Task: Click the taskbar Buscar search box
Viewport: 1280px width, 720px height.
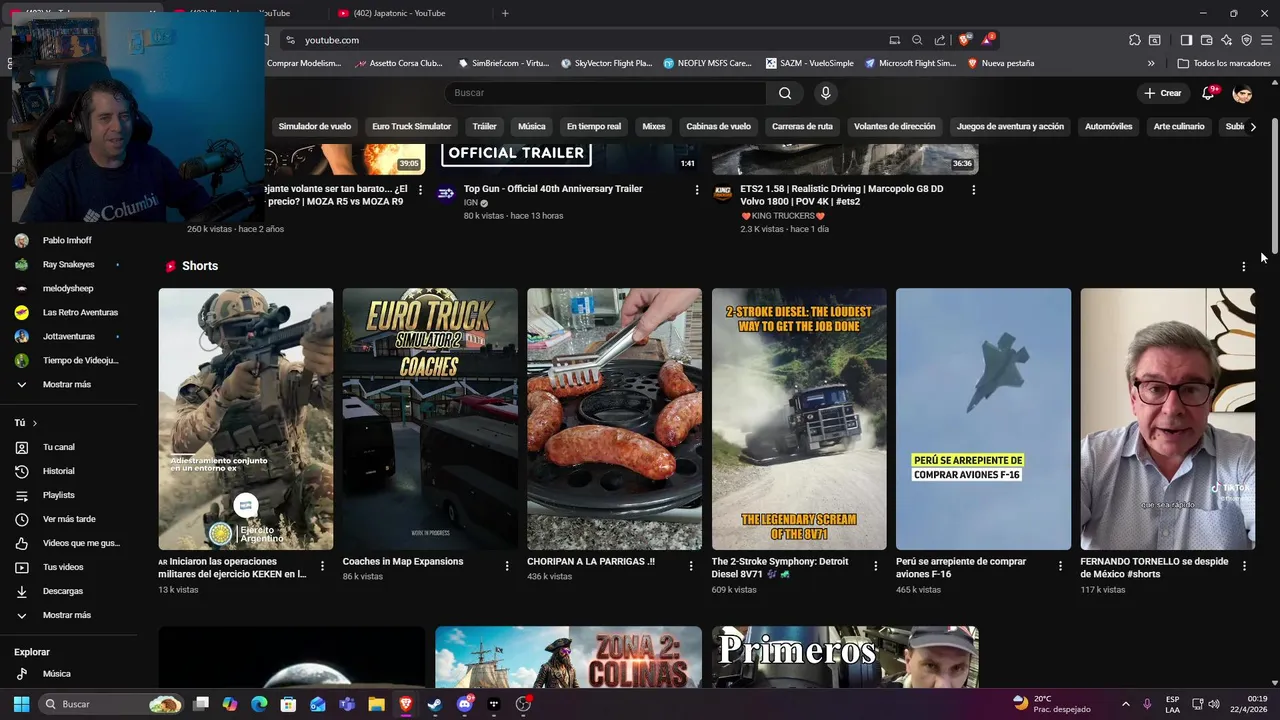Action: click(x=111, y=704)
